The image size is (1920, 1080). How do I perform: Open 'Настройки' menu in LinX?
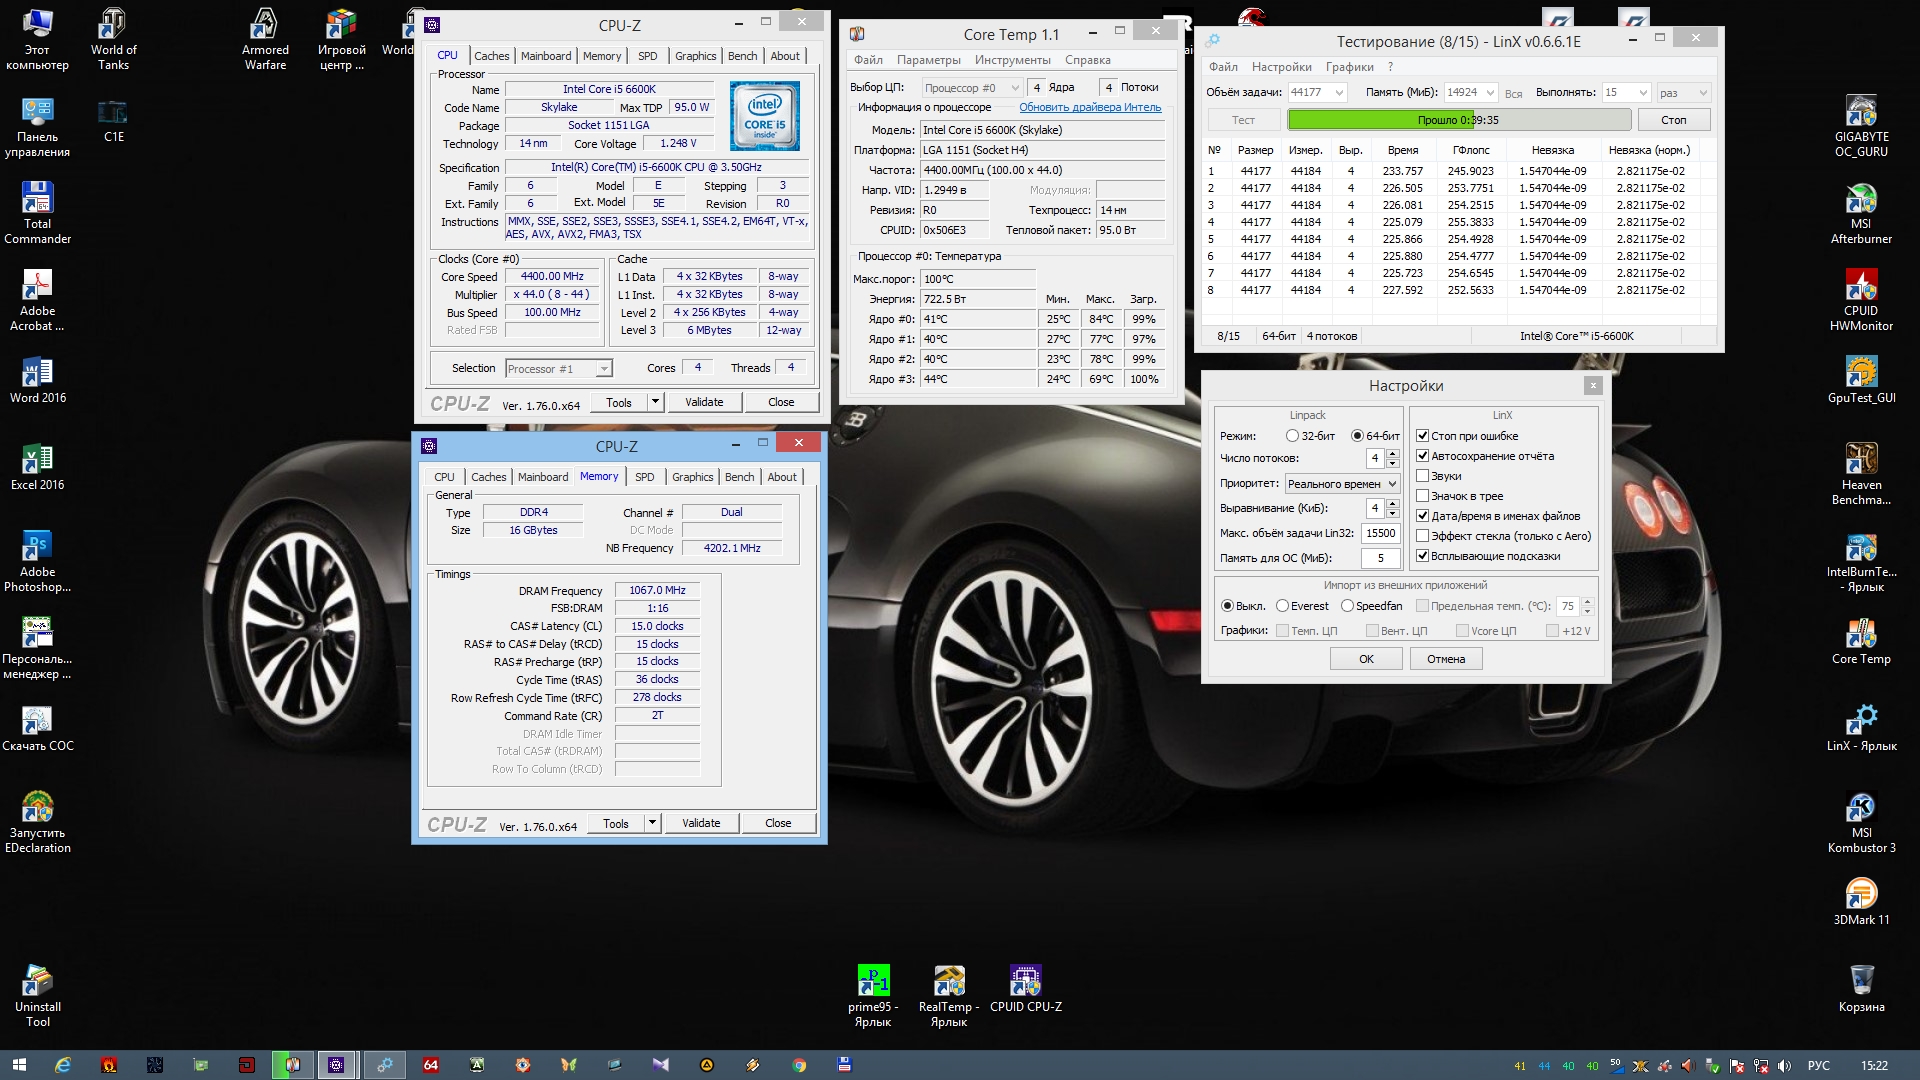(1281, 67)
